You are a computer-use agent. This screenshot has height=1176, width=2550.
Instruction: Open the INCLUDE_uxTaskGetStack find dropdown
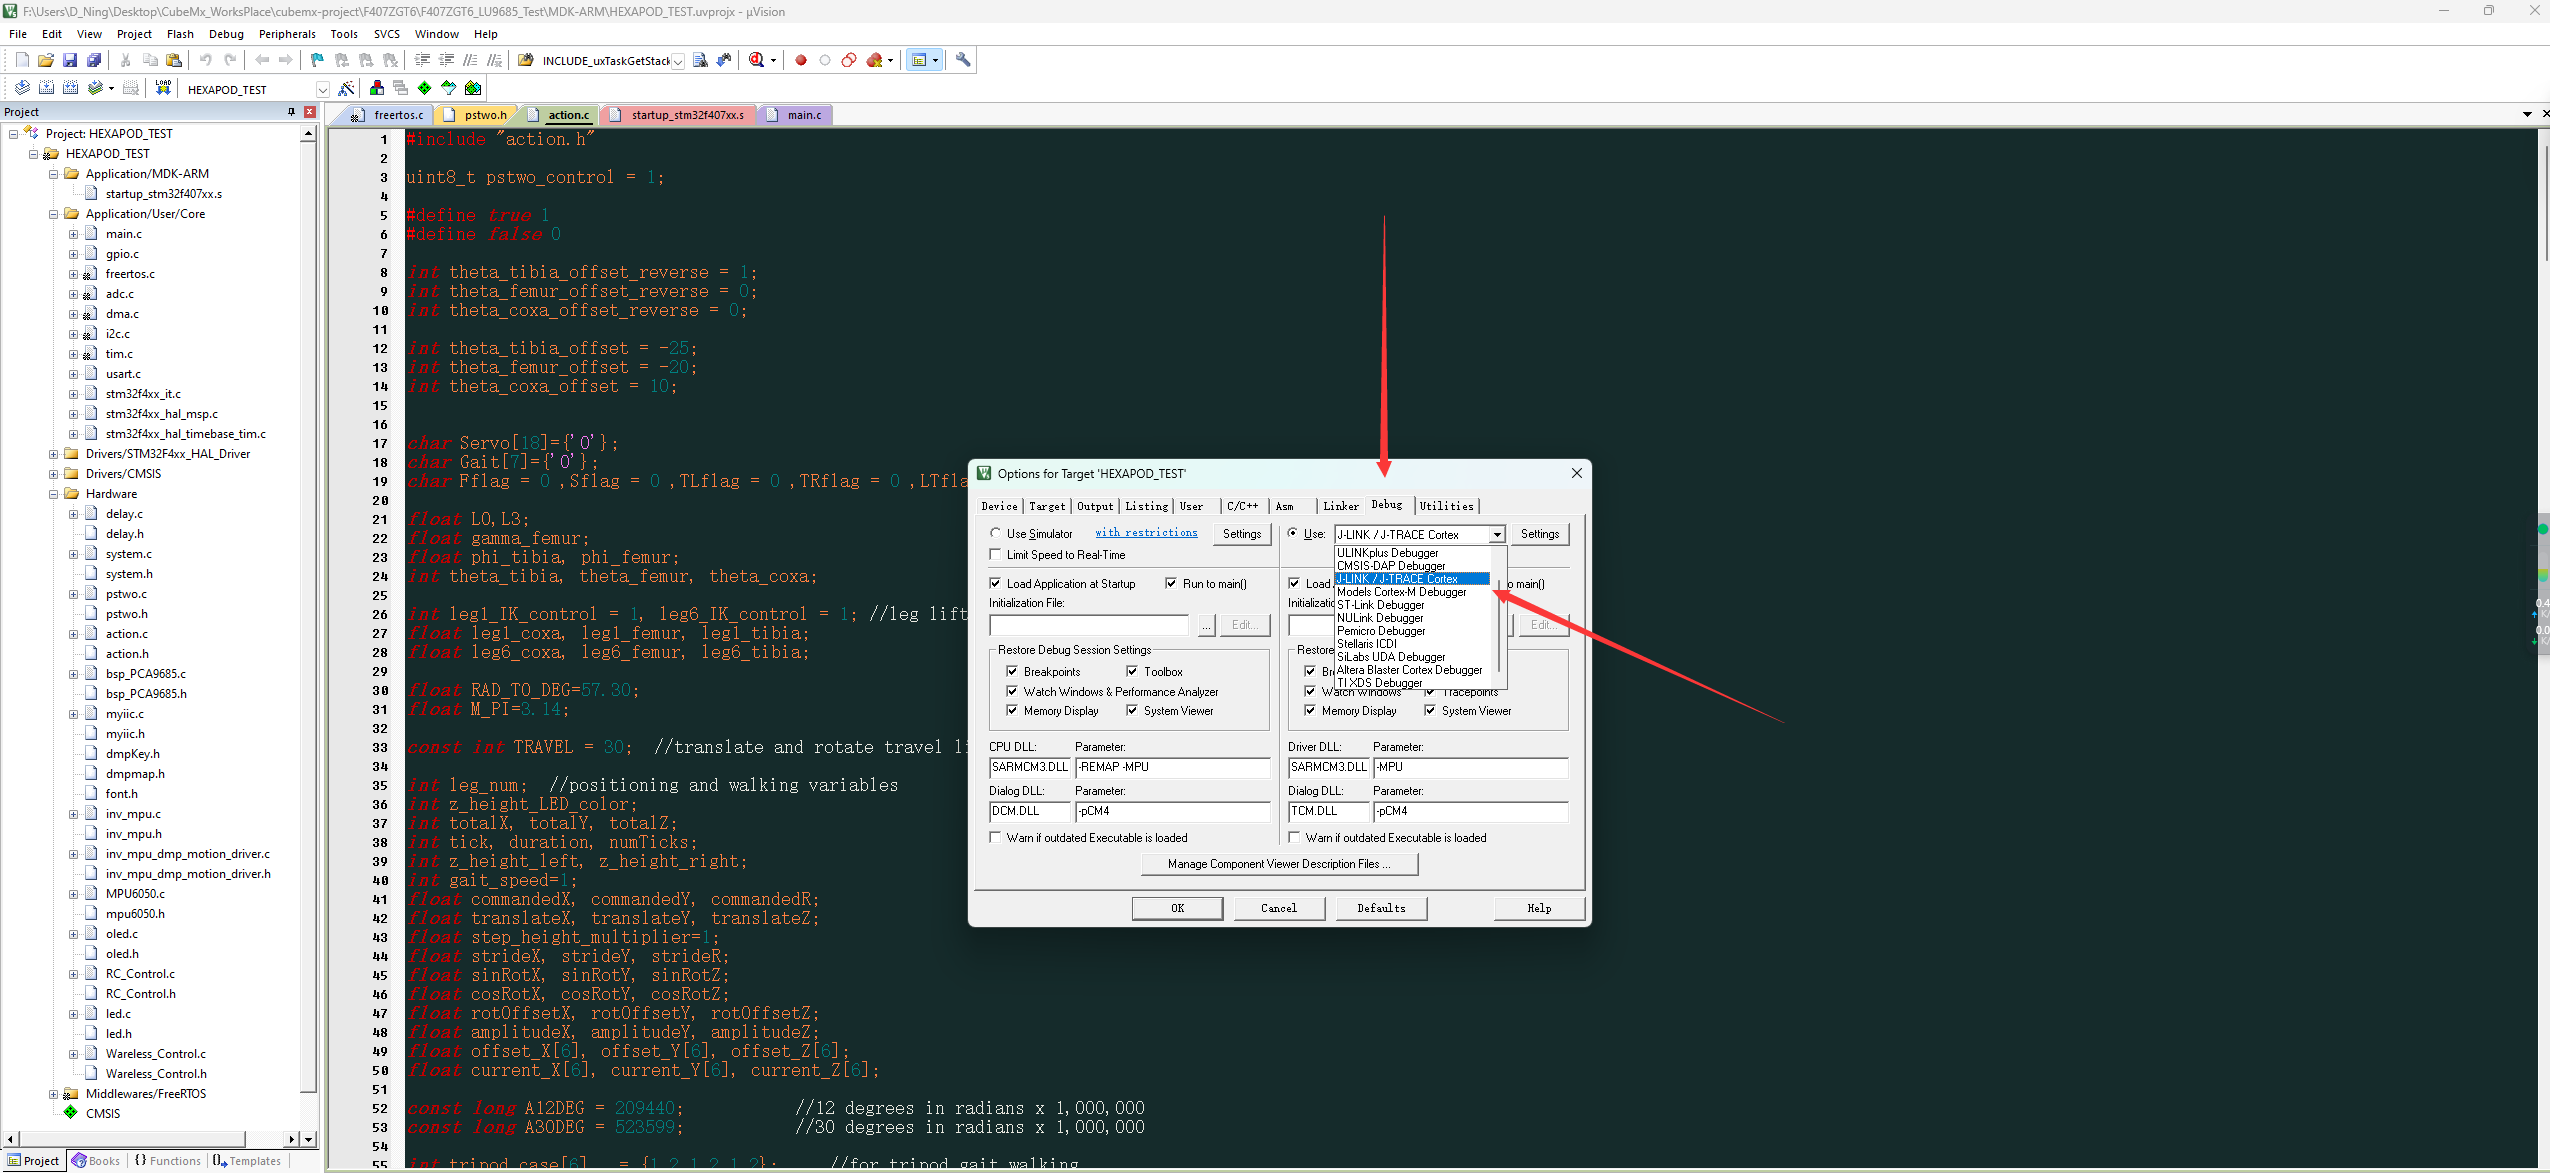[678, 61]
